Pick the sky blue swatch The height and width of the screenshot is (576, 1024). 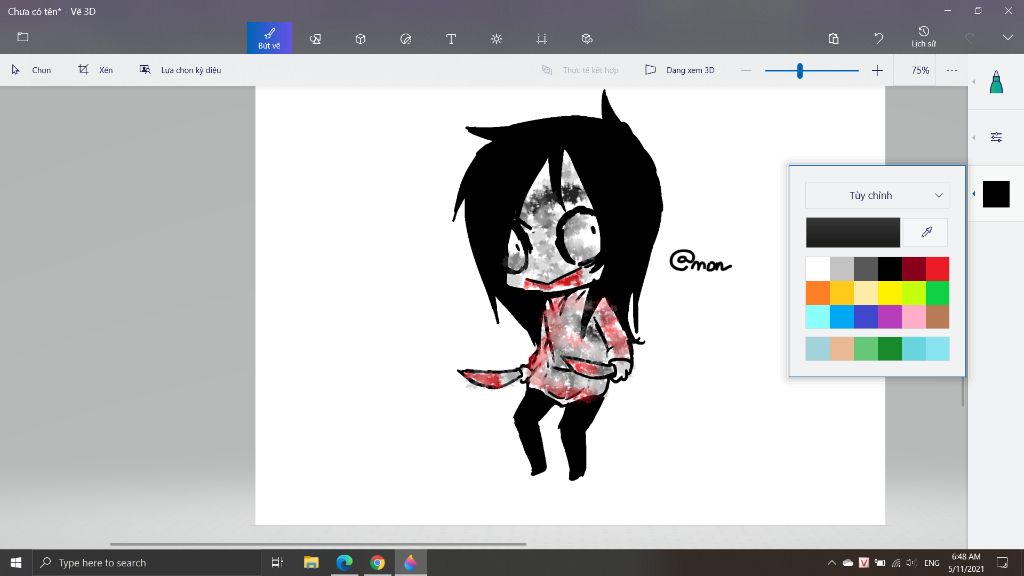[841, 317]
